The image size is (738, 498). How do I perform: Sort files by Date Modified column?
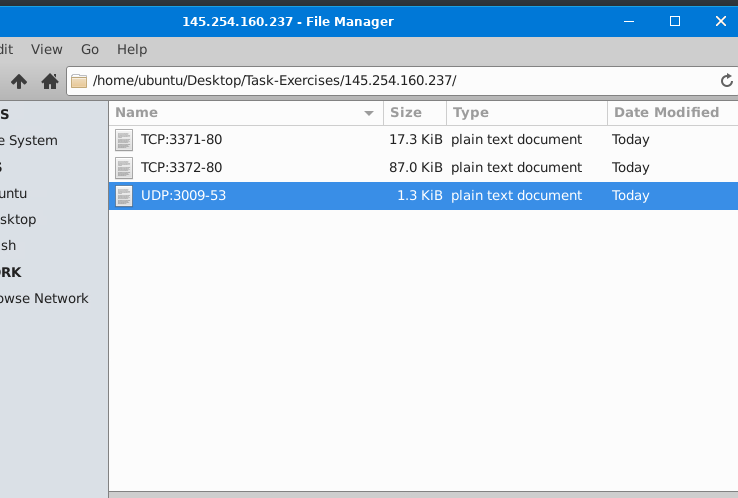673,112
